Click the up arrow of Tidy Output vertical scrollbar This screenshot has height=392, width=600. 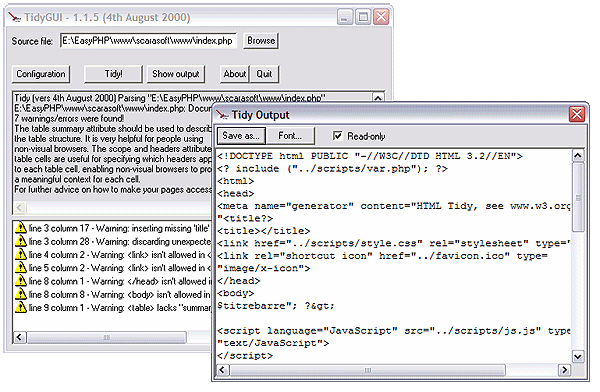(x=578, y=156)
